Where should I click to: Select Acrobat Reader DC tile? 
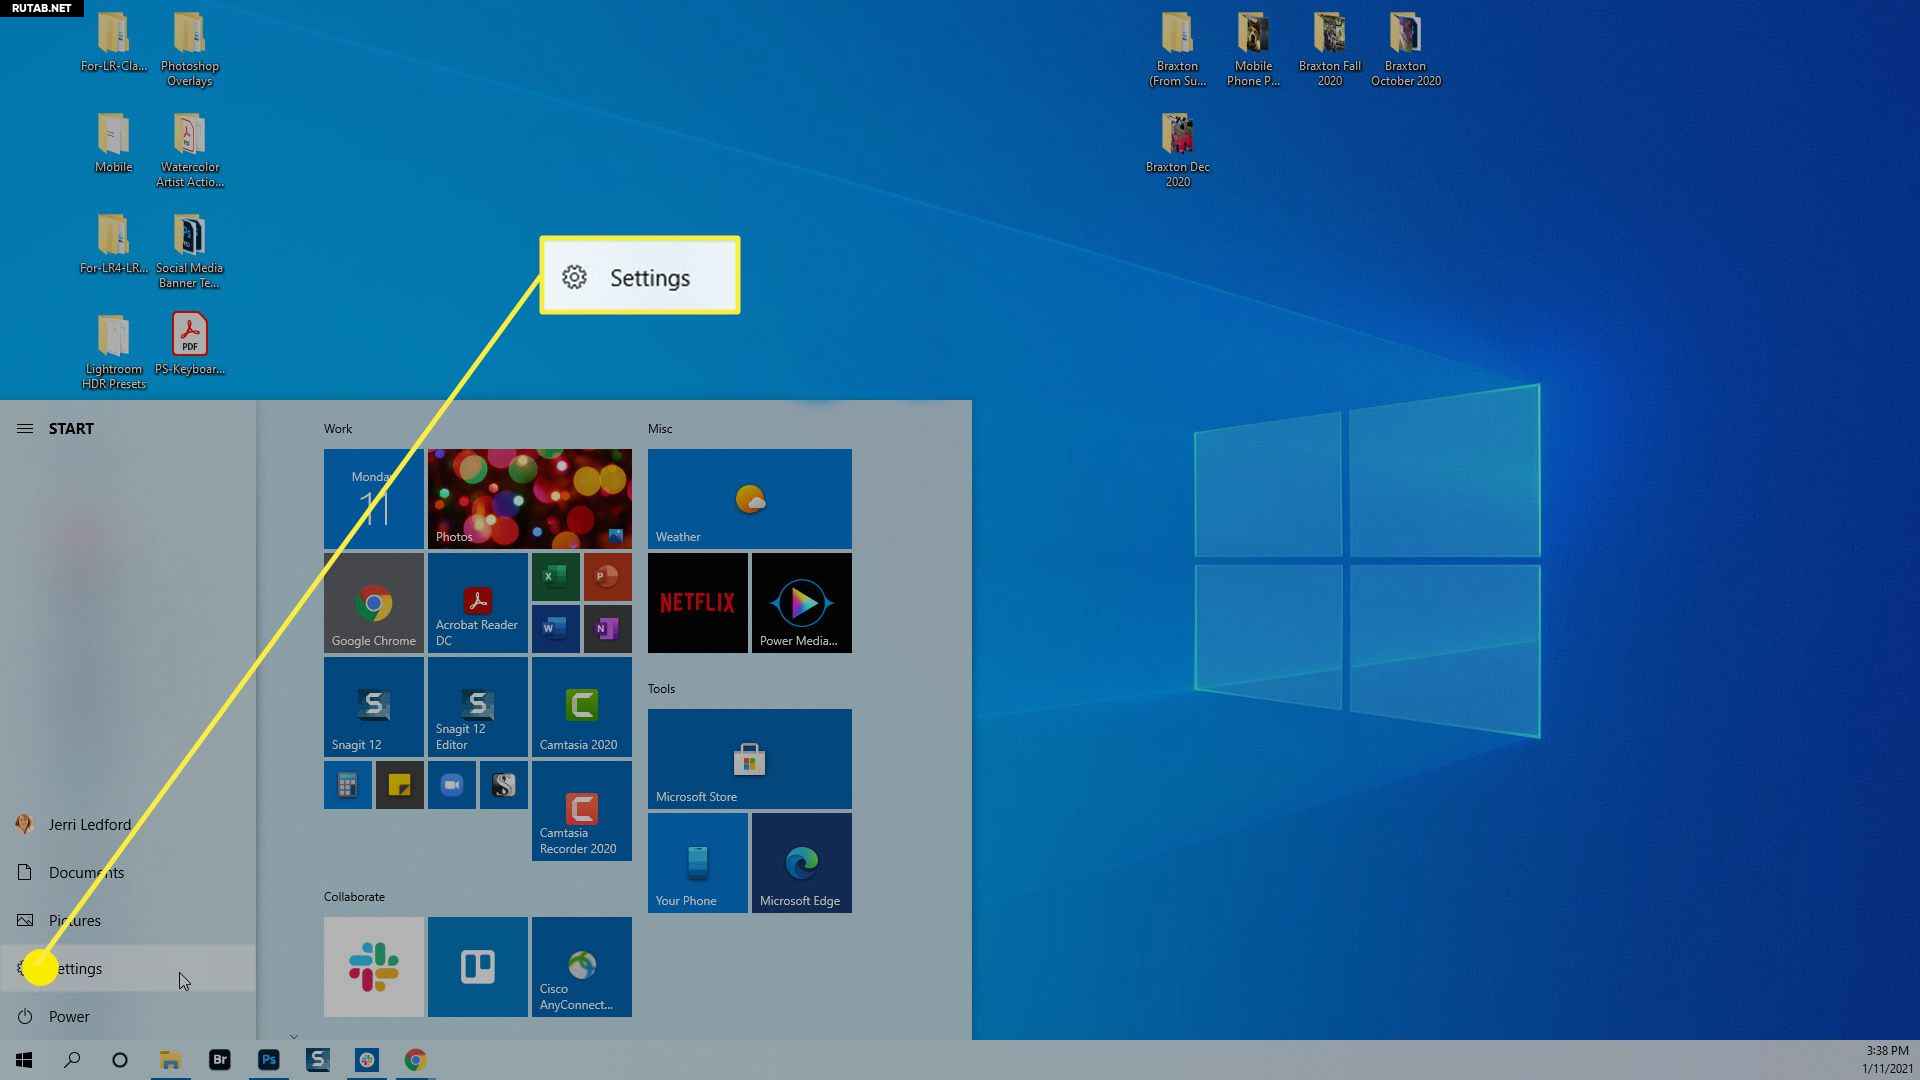point(477,601)
